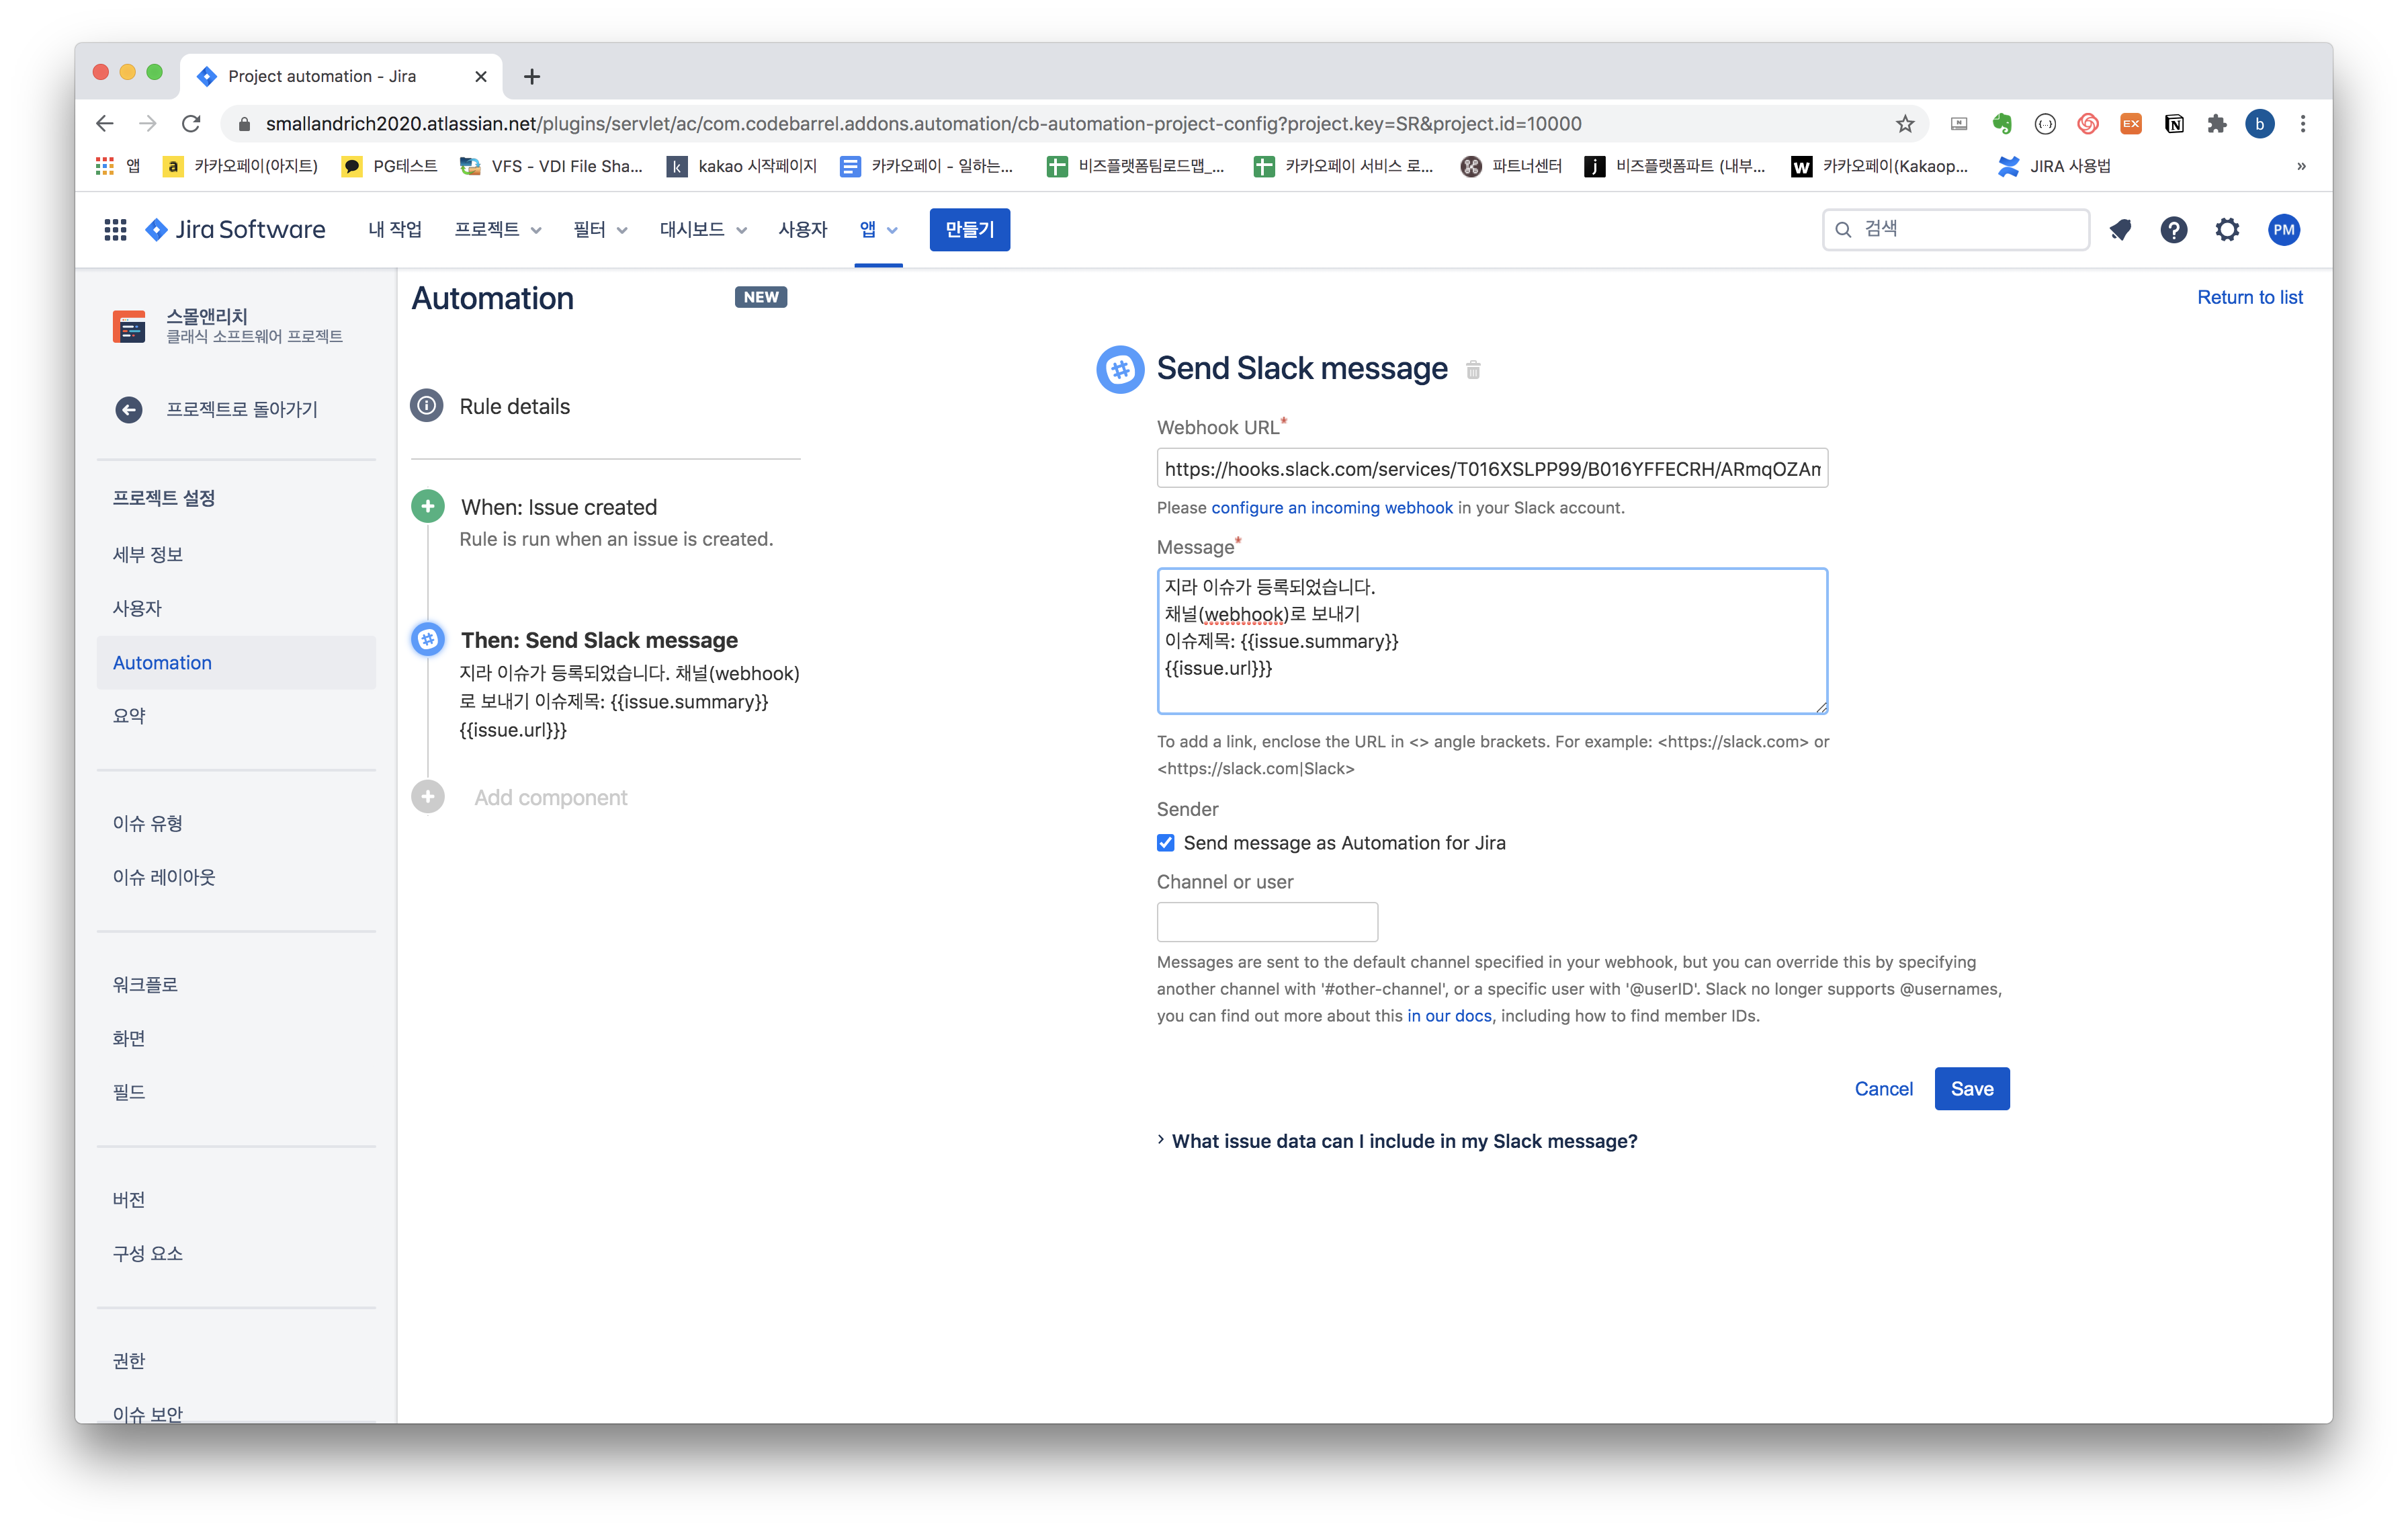The height and width of the screenshot is (1531, 2408).
Task: Open the help question mark icon
Action: 2173,230
